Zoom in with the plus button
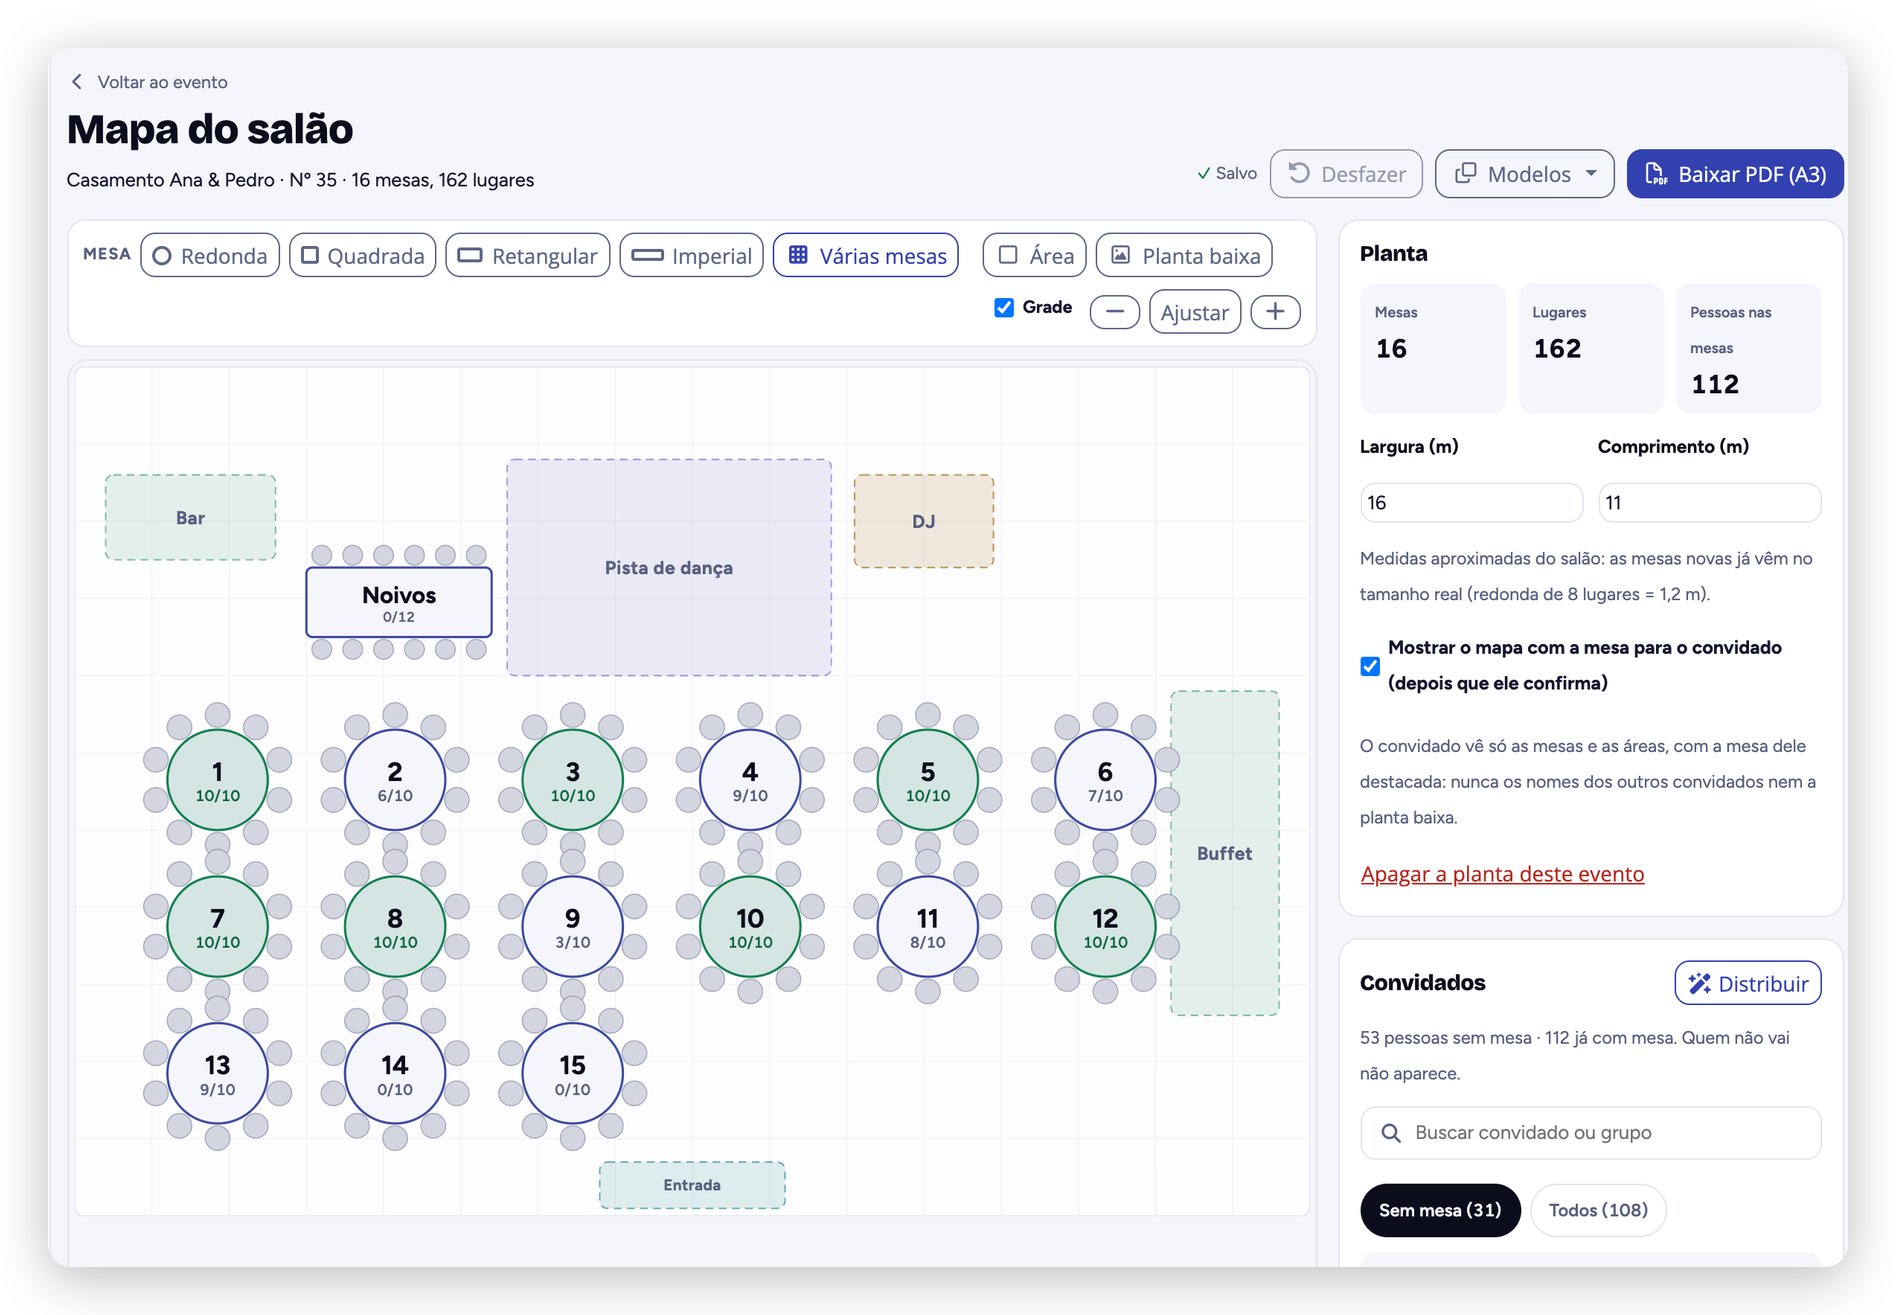1896x1315 pixels. 1275,312
